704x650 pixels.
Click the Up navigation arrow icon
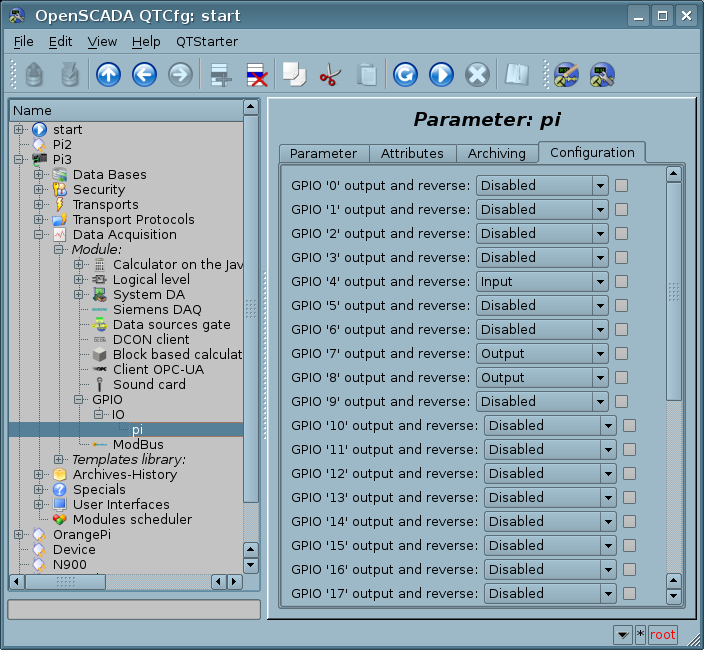click(108, 75)
